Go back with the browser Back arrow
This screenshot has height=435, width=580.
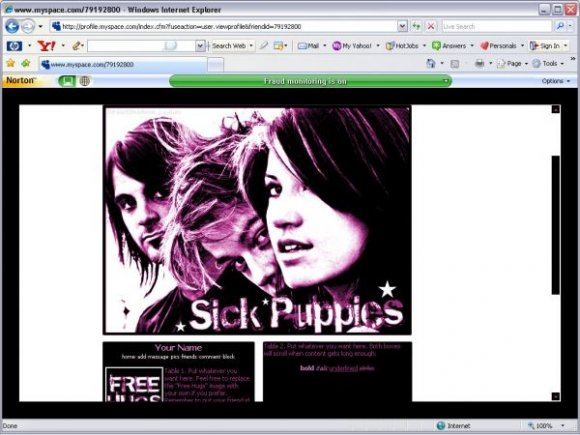click(x=12, y=26)
